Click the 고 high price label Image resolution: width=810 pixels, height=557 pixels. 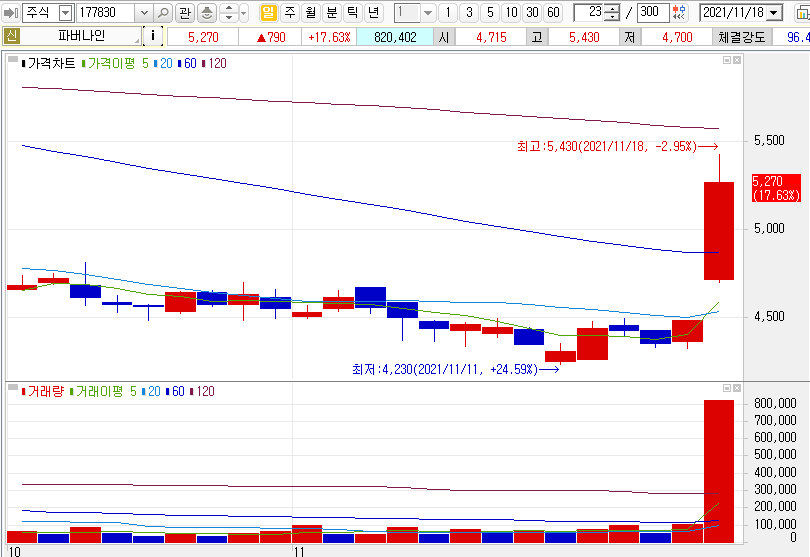(x=537, y=37)
